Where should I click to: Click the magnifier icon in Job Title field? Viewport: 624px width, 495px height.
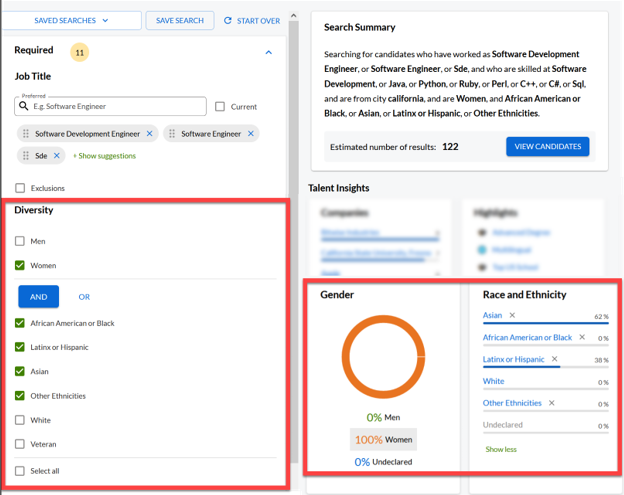(x=24, y=106)
